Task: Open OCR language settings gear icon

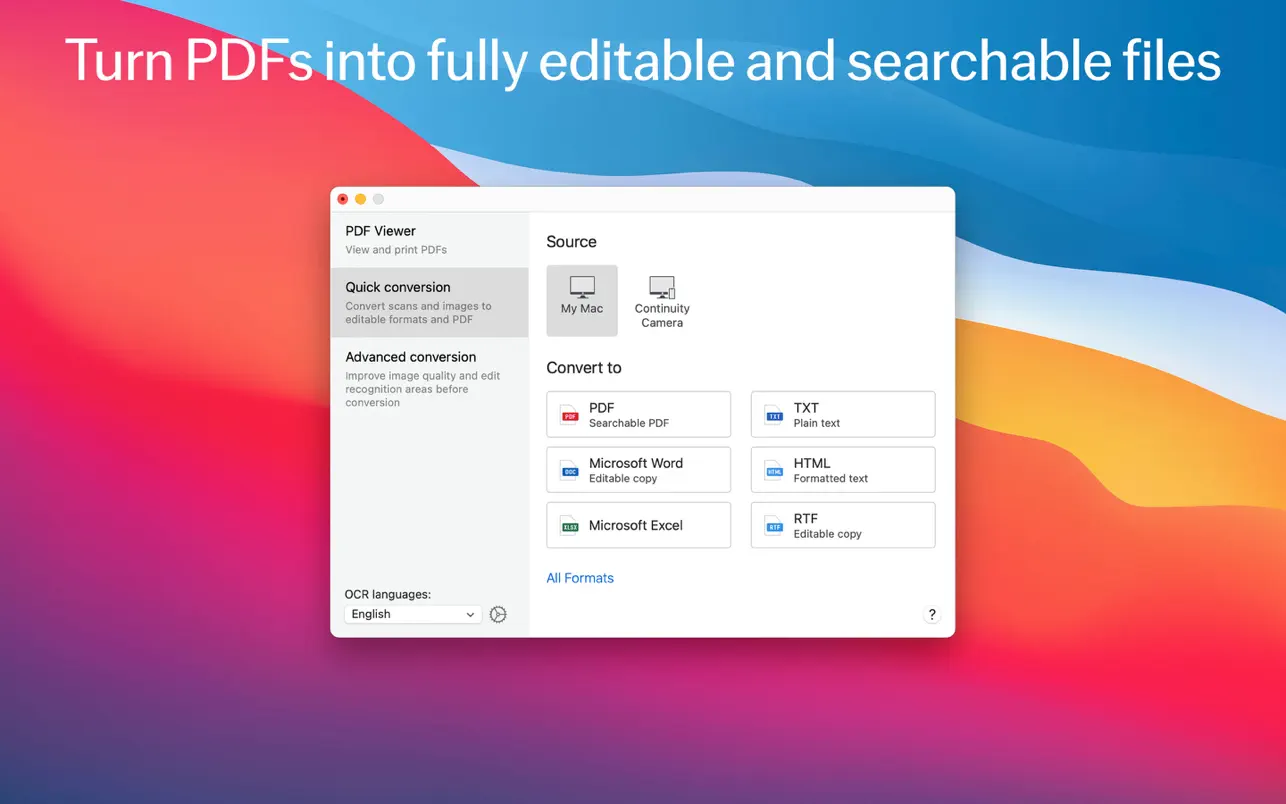Action: tap(498, 614)
